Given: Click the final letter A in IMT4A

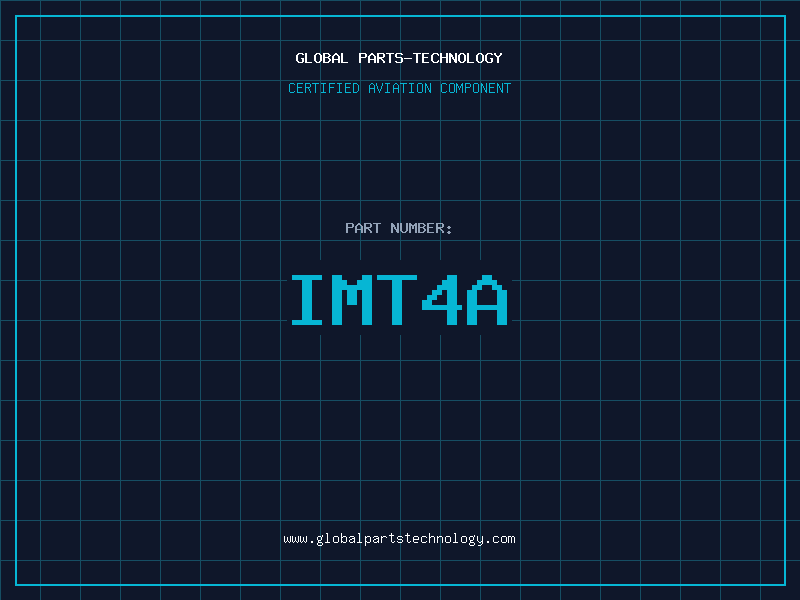Looking at the screenshot, I should [486, 300].
